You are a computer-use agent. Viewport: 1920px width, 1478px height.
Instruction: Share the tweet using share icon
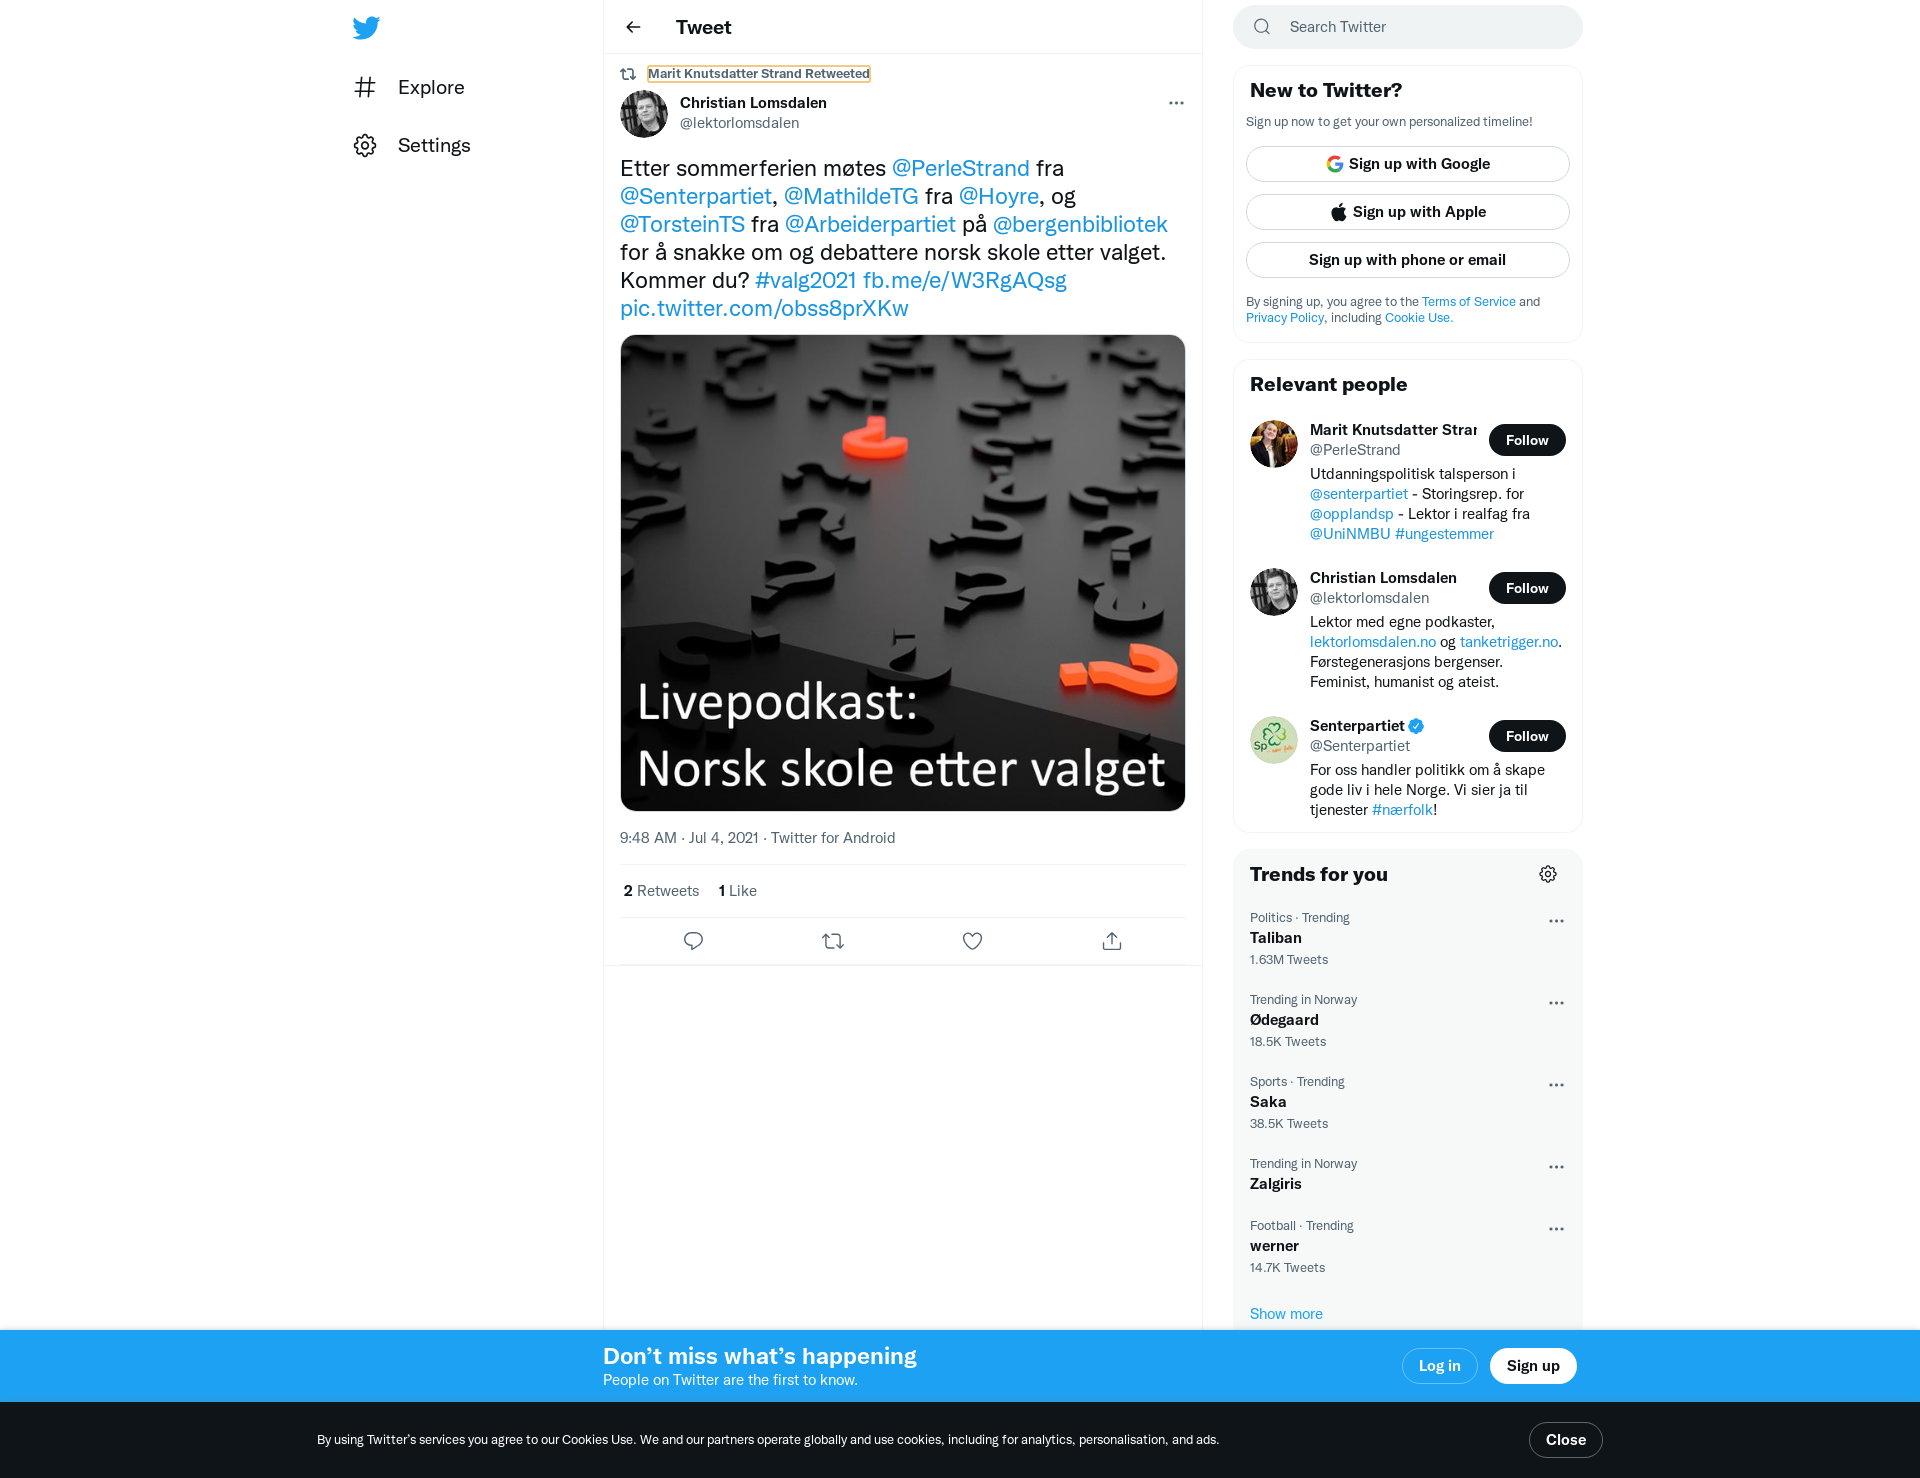1112,941
